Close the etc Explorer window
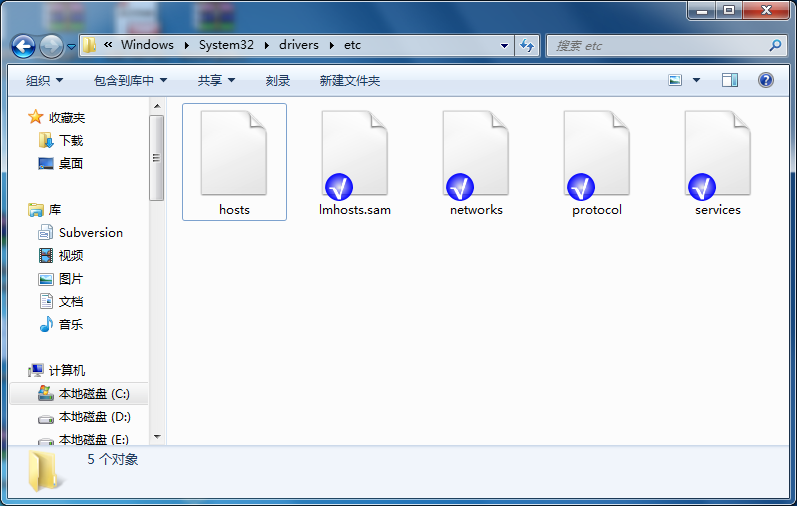This screenshot has width=797, height=506. [767, 10]
